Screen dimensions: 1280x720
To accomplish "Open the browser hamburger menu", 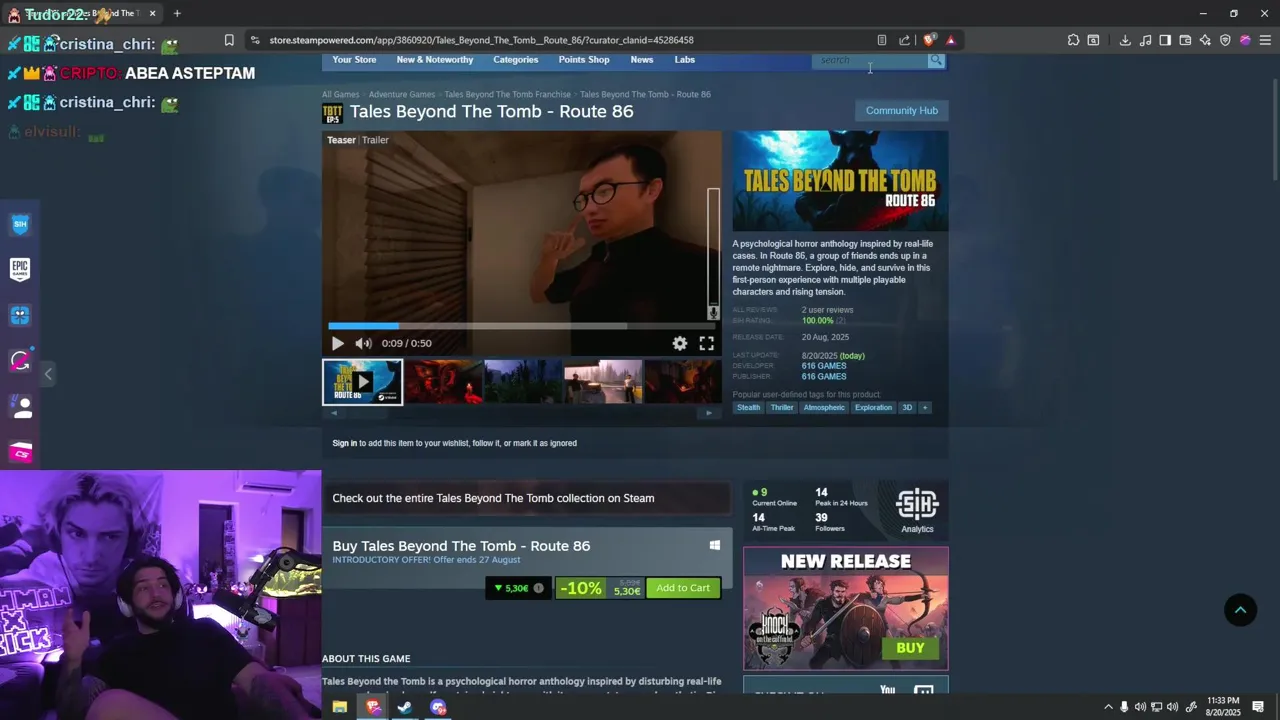I will [1265, 40].
